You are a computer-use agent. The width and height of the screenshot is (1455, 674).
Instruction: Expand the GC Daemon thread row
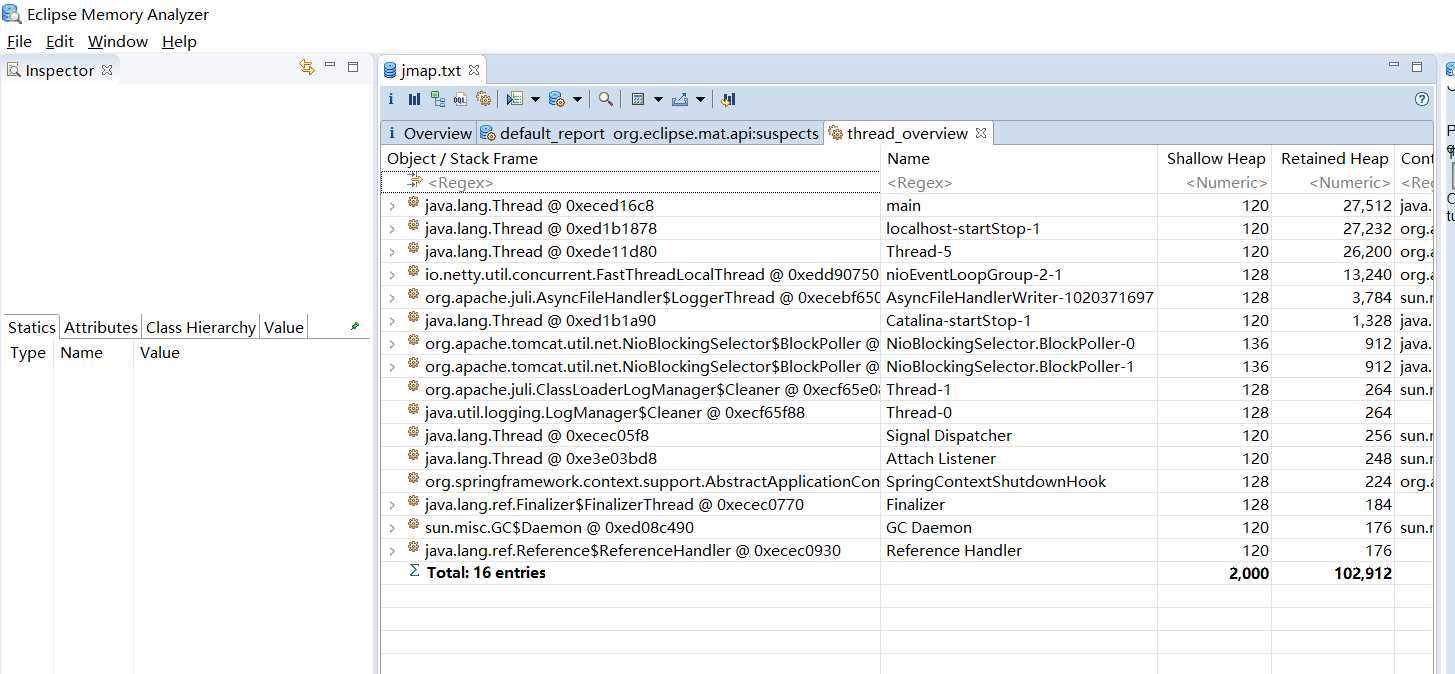coord(392,528)
